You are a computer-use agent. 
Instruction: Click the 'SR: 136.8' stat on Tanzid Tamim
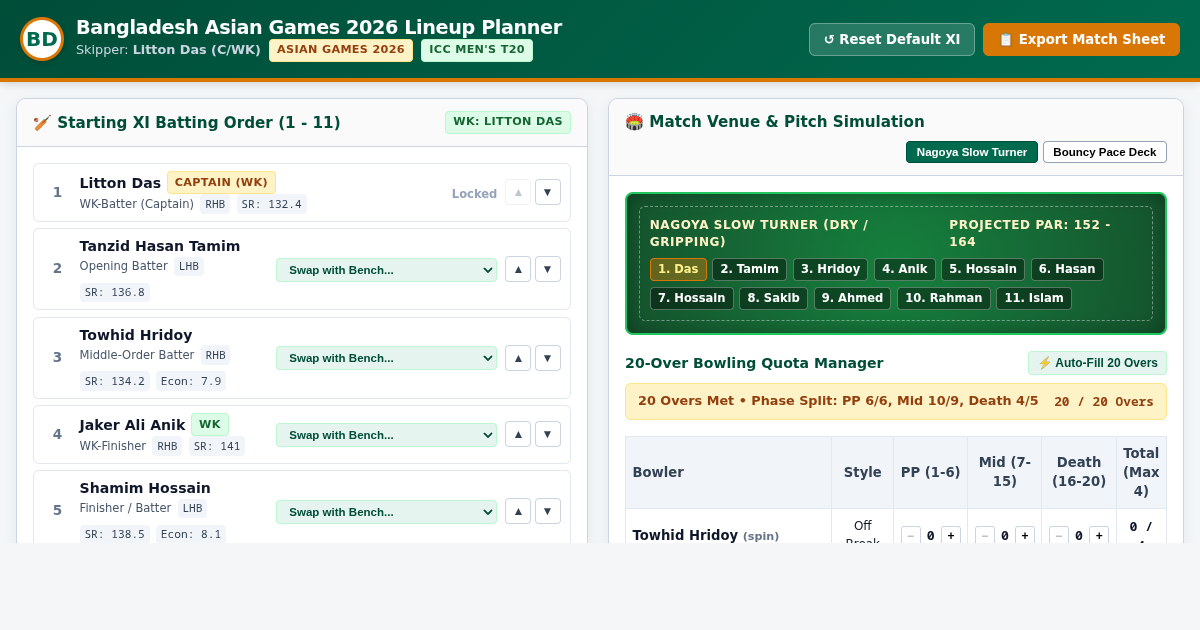(115, 293)
